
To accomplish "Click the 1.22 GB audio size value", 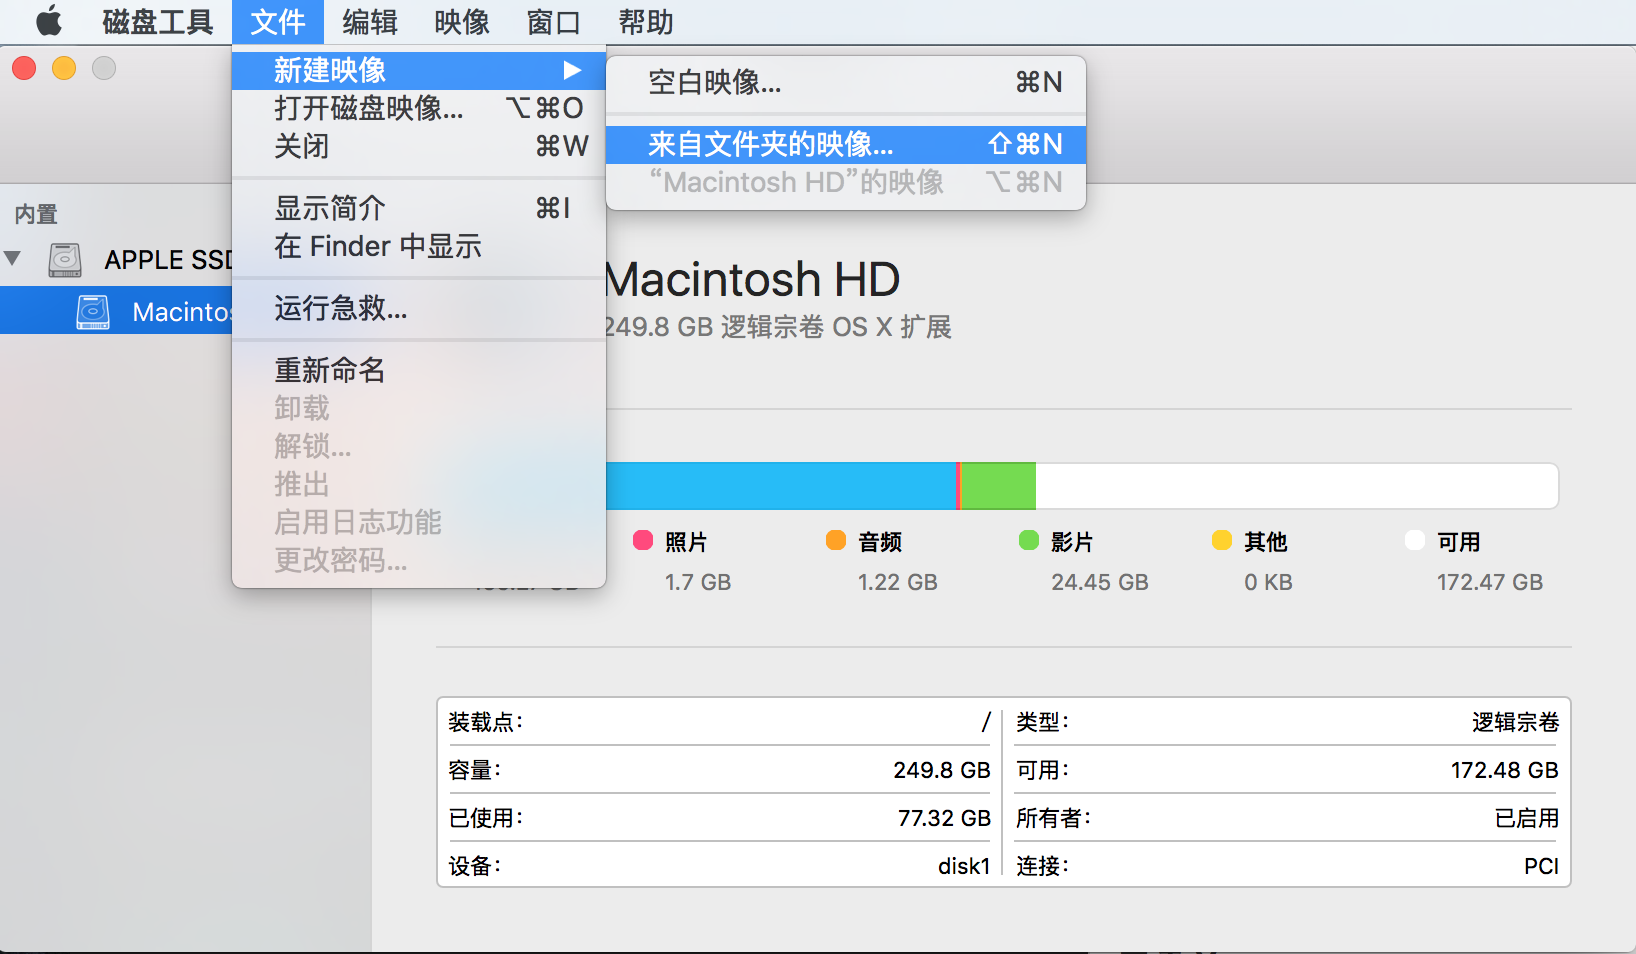I will (x=898, y=582).
